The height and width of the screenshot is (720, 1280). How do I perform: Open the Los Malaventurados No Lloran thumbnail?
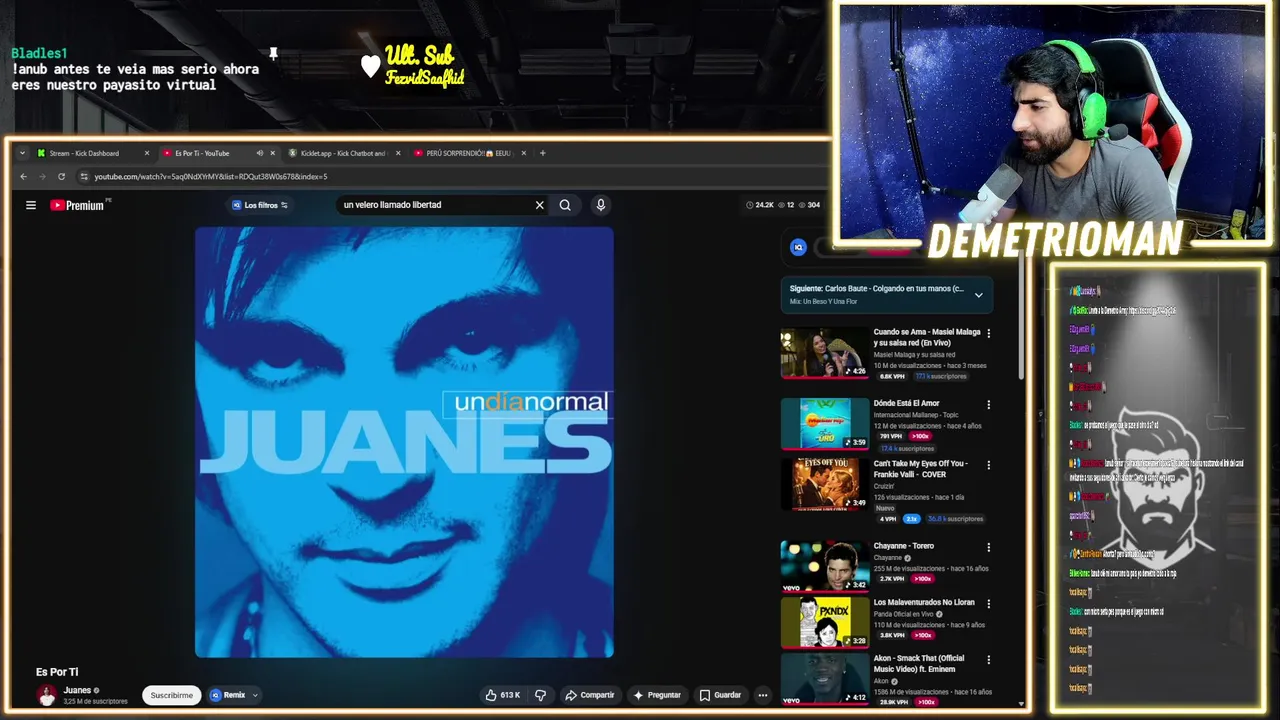(825, 622)
